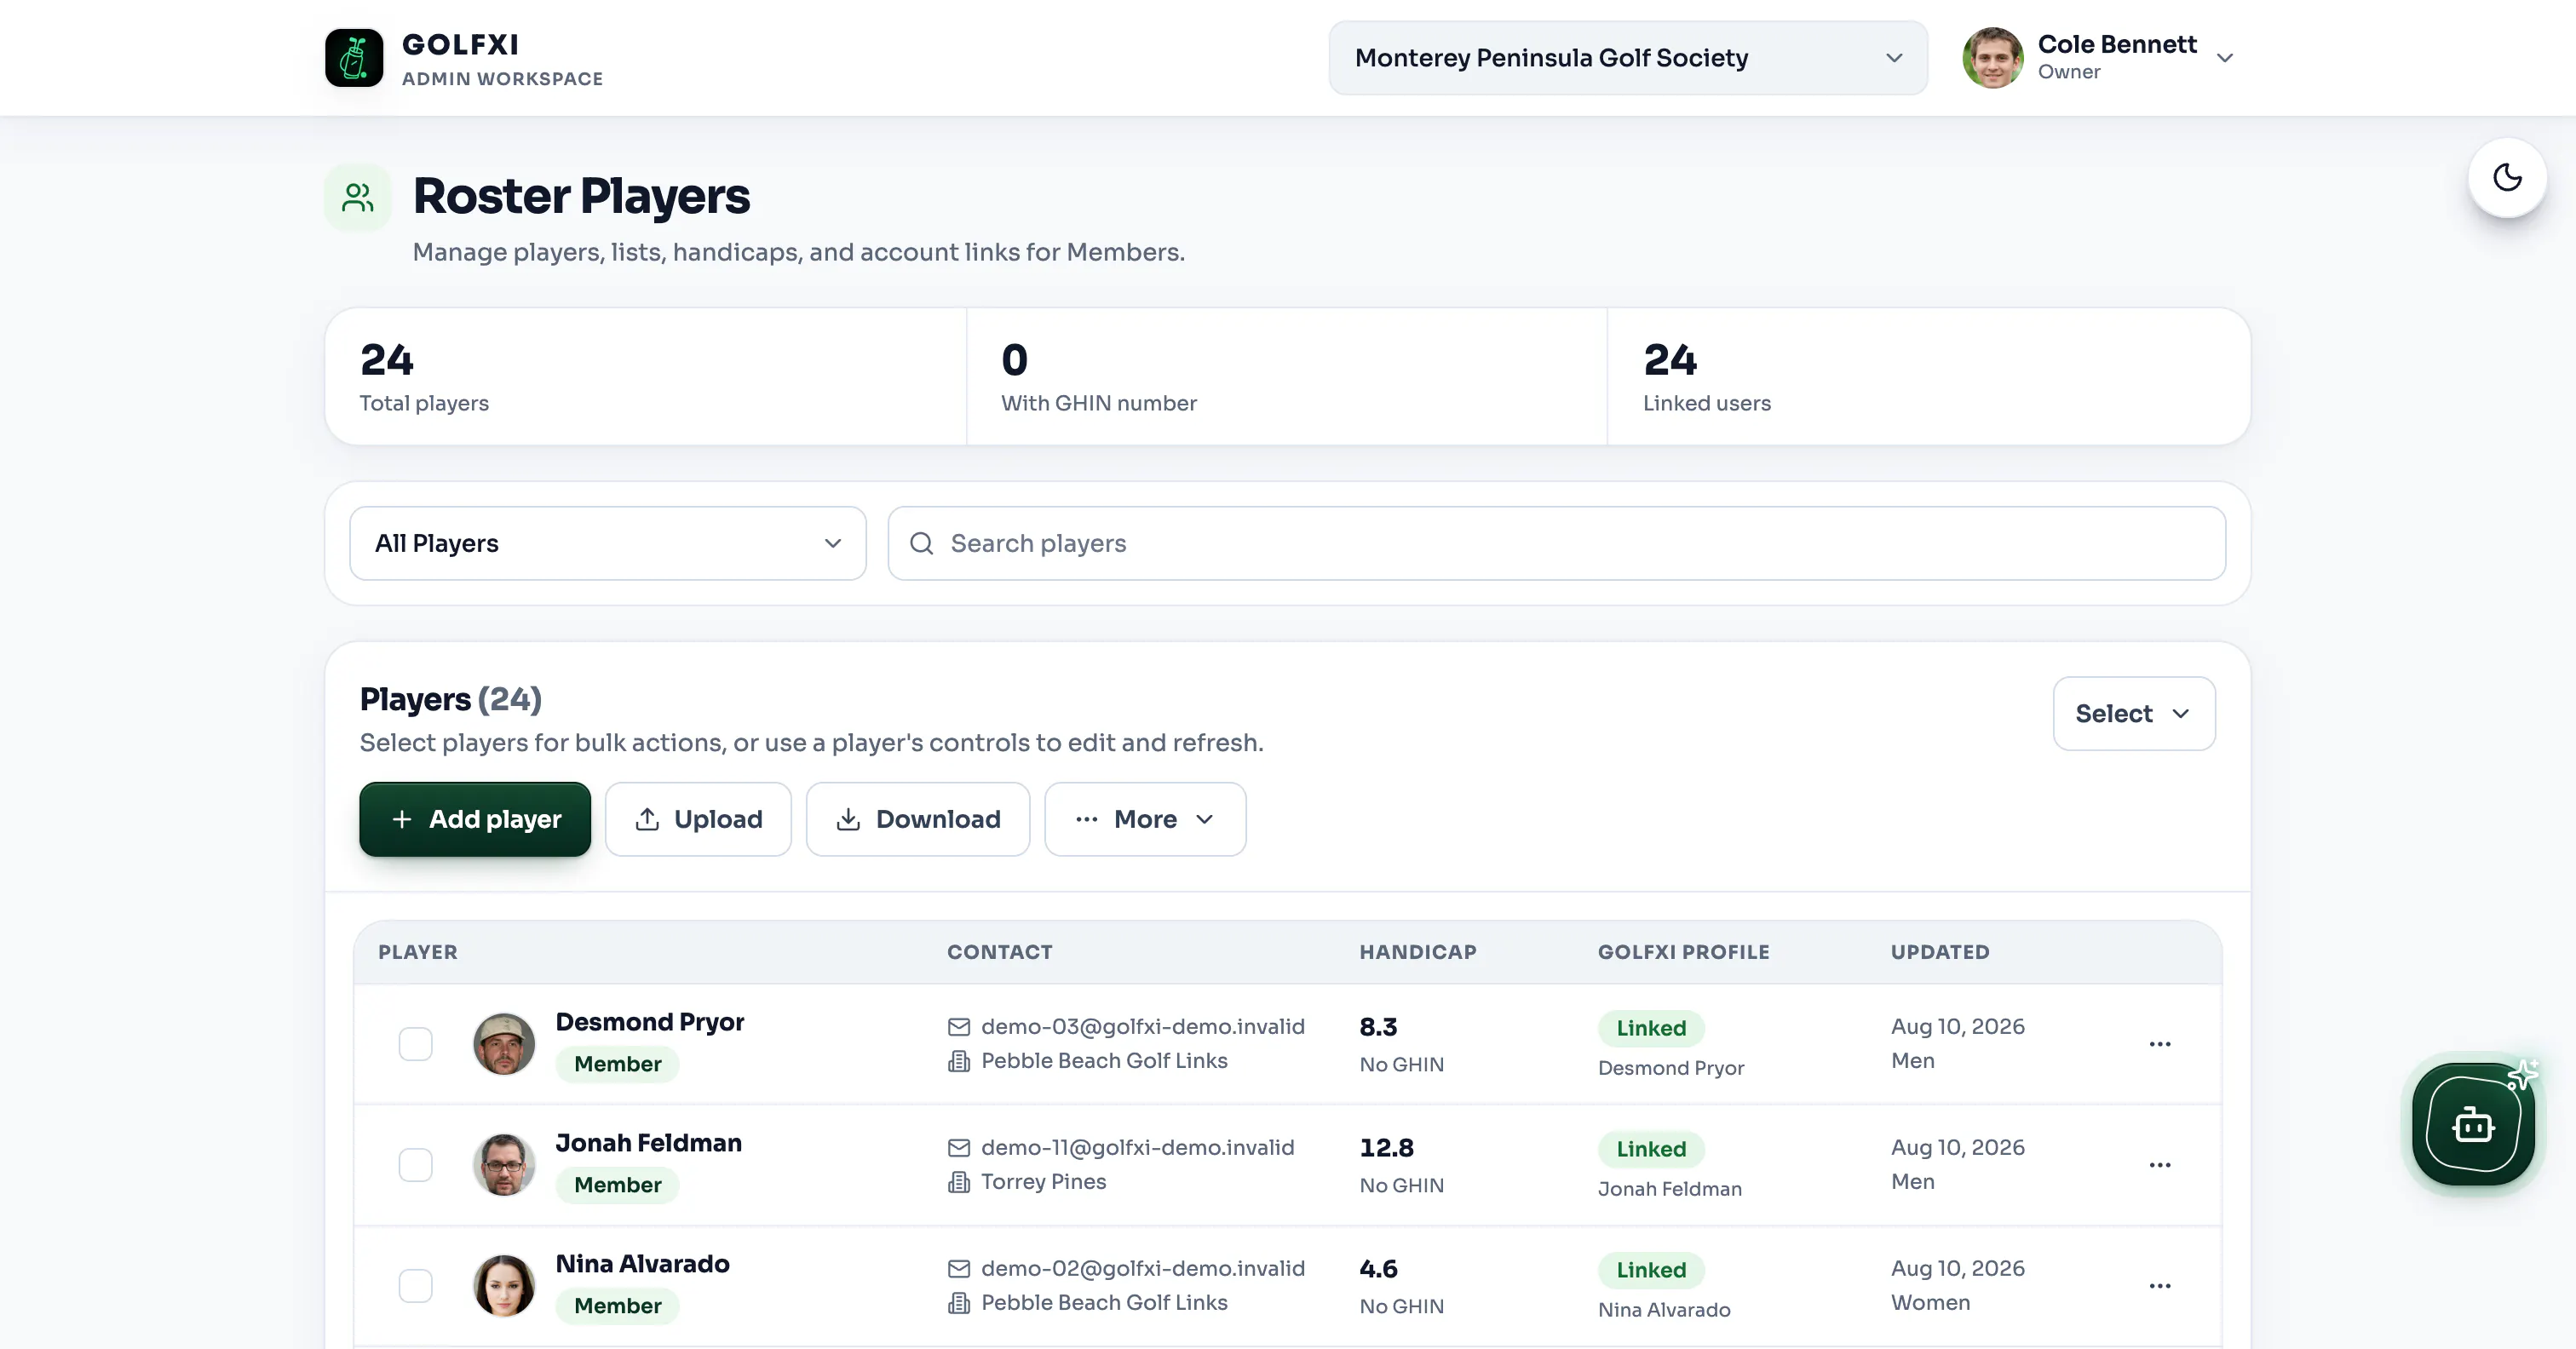This screenshot has height=1349, width=2576.
Task: Click the CONTACT column header
Action: pos(1000,952)
